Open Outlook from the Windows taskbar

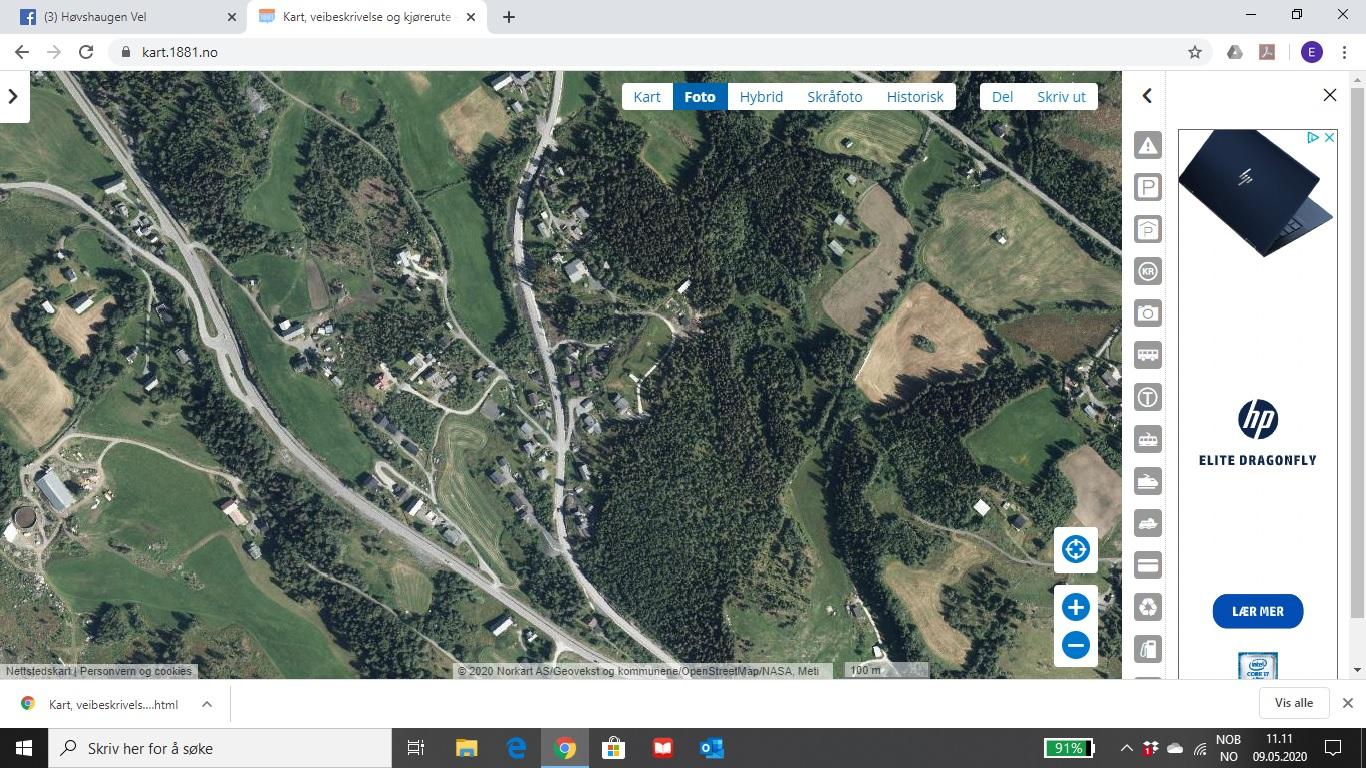711,748
